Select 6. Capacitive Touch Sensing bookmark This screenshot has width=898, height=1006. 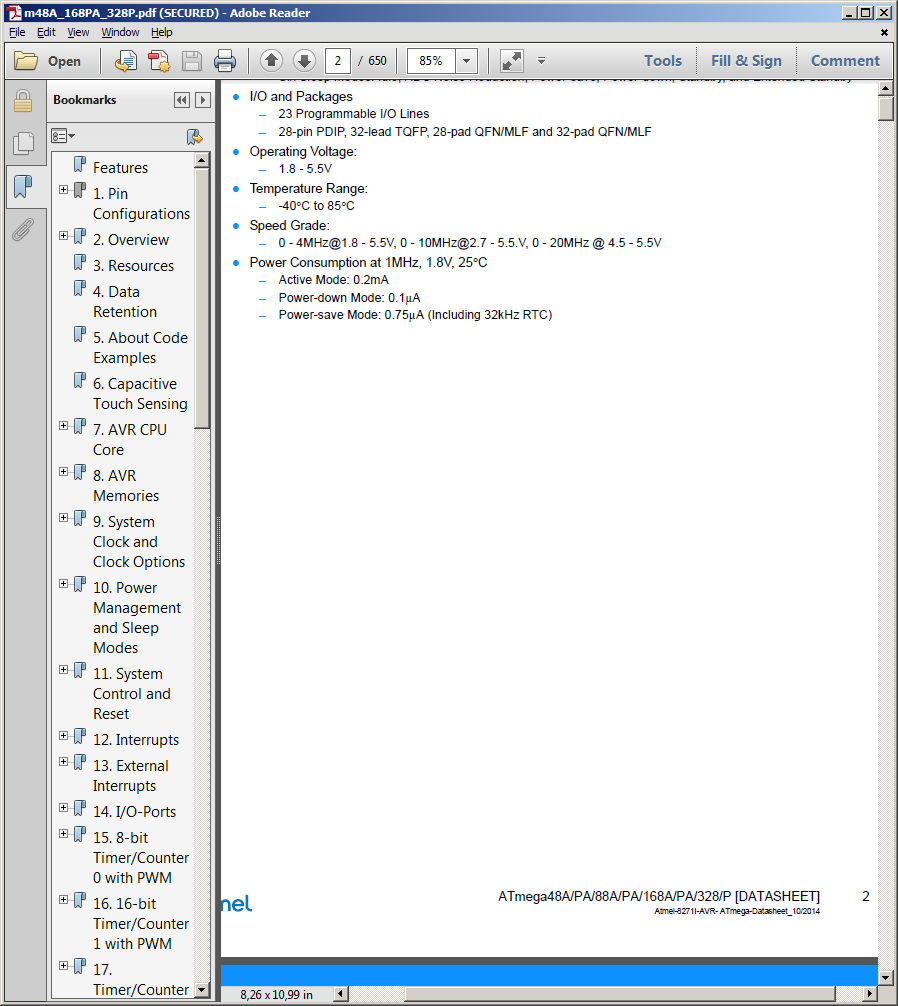tap(140, 394)
